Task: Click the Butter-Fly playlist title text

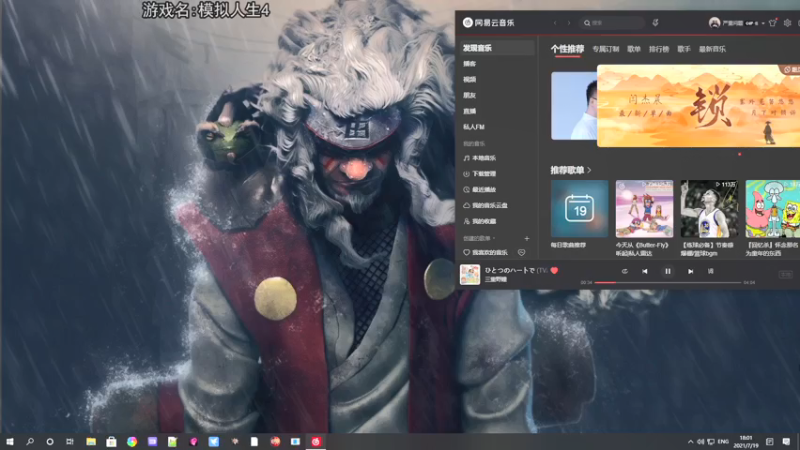Action: [642, 249]
